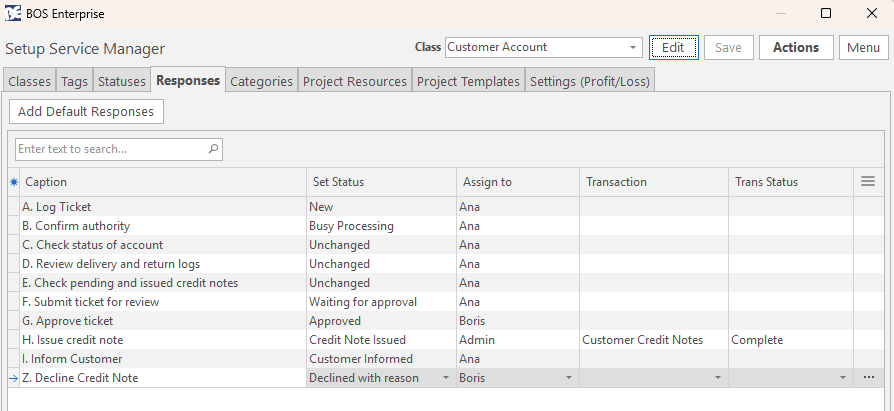This screenshot has height=411, width=894.
Task: Select D. Review delivery and return logs
Action: pyautogui.click(x=446, y=264)
